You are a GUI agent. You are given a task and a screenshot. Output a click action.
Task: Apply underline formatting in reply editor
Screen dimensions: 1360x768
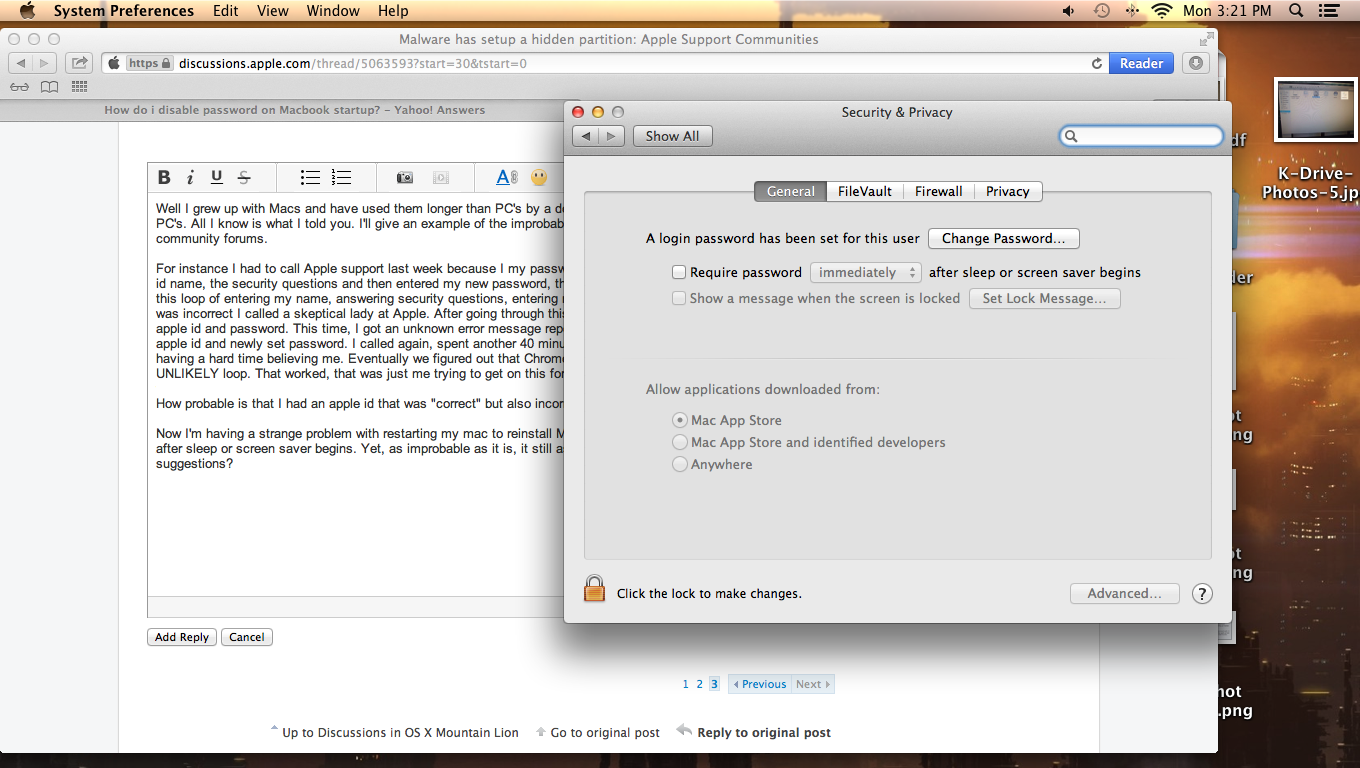click(216, 178)
